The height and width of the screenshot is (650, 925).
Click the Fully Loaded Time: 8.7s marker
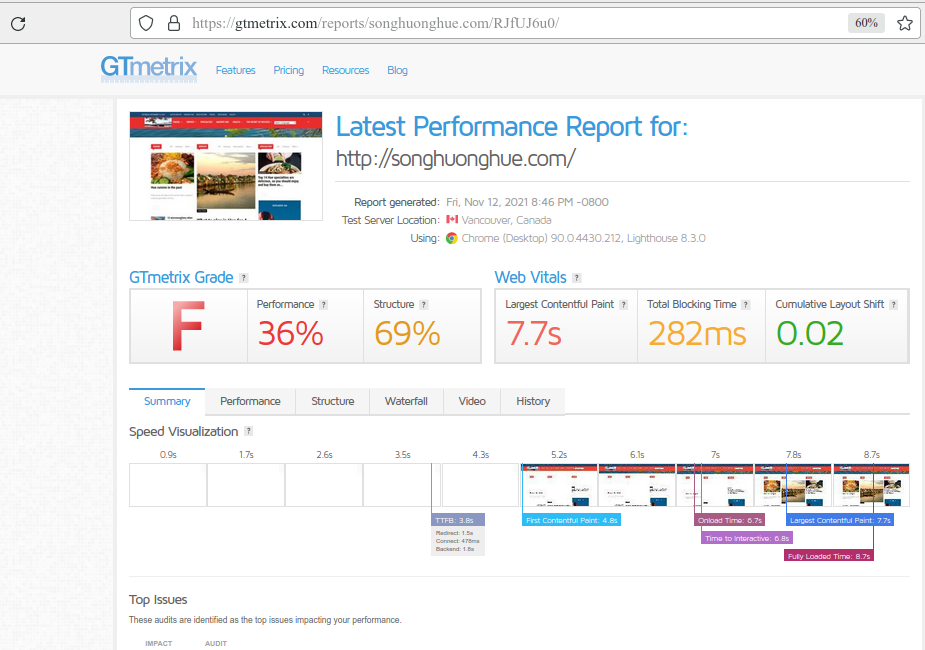pyautogui.click(x=829, y=556)
